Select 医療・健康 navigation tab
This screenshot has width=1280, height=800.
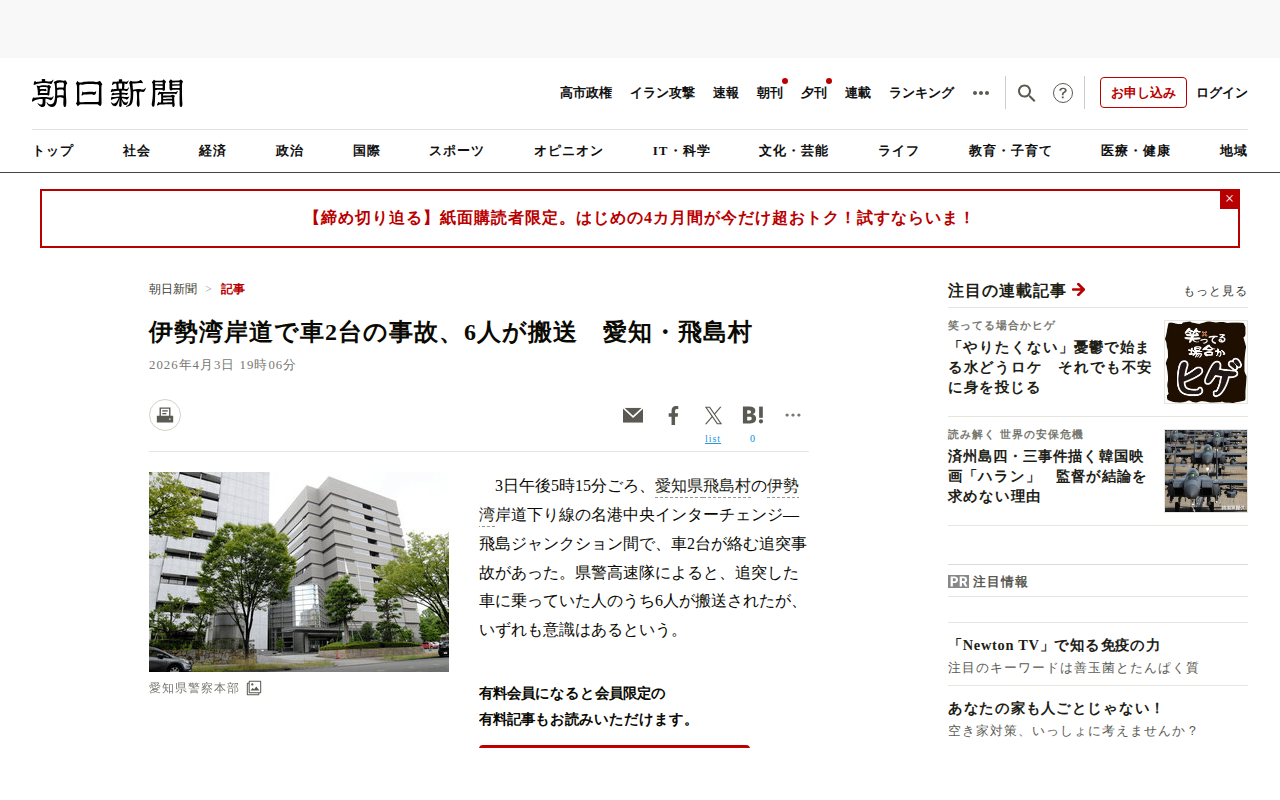tap(1135, 151)
